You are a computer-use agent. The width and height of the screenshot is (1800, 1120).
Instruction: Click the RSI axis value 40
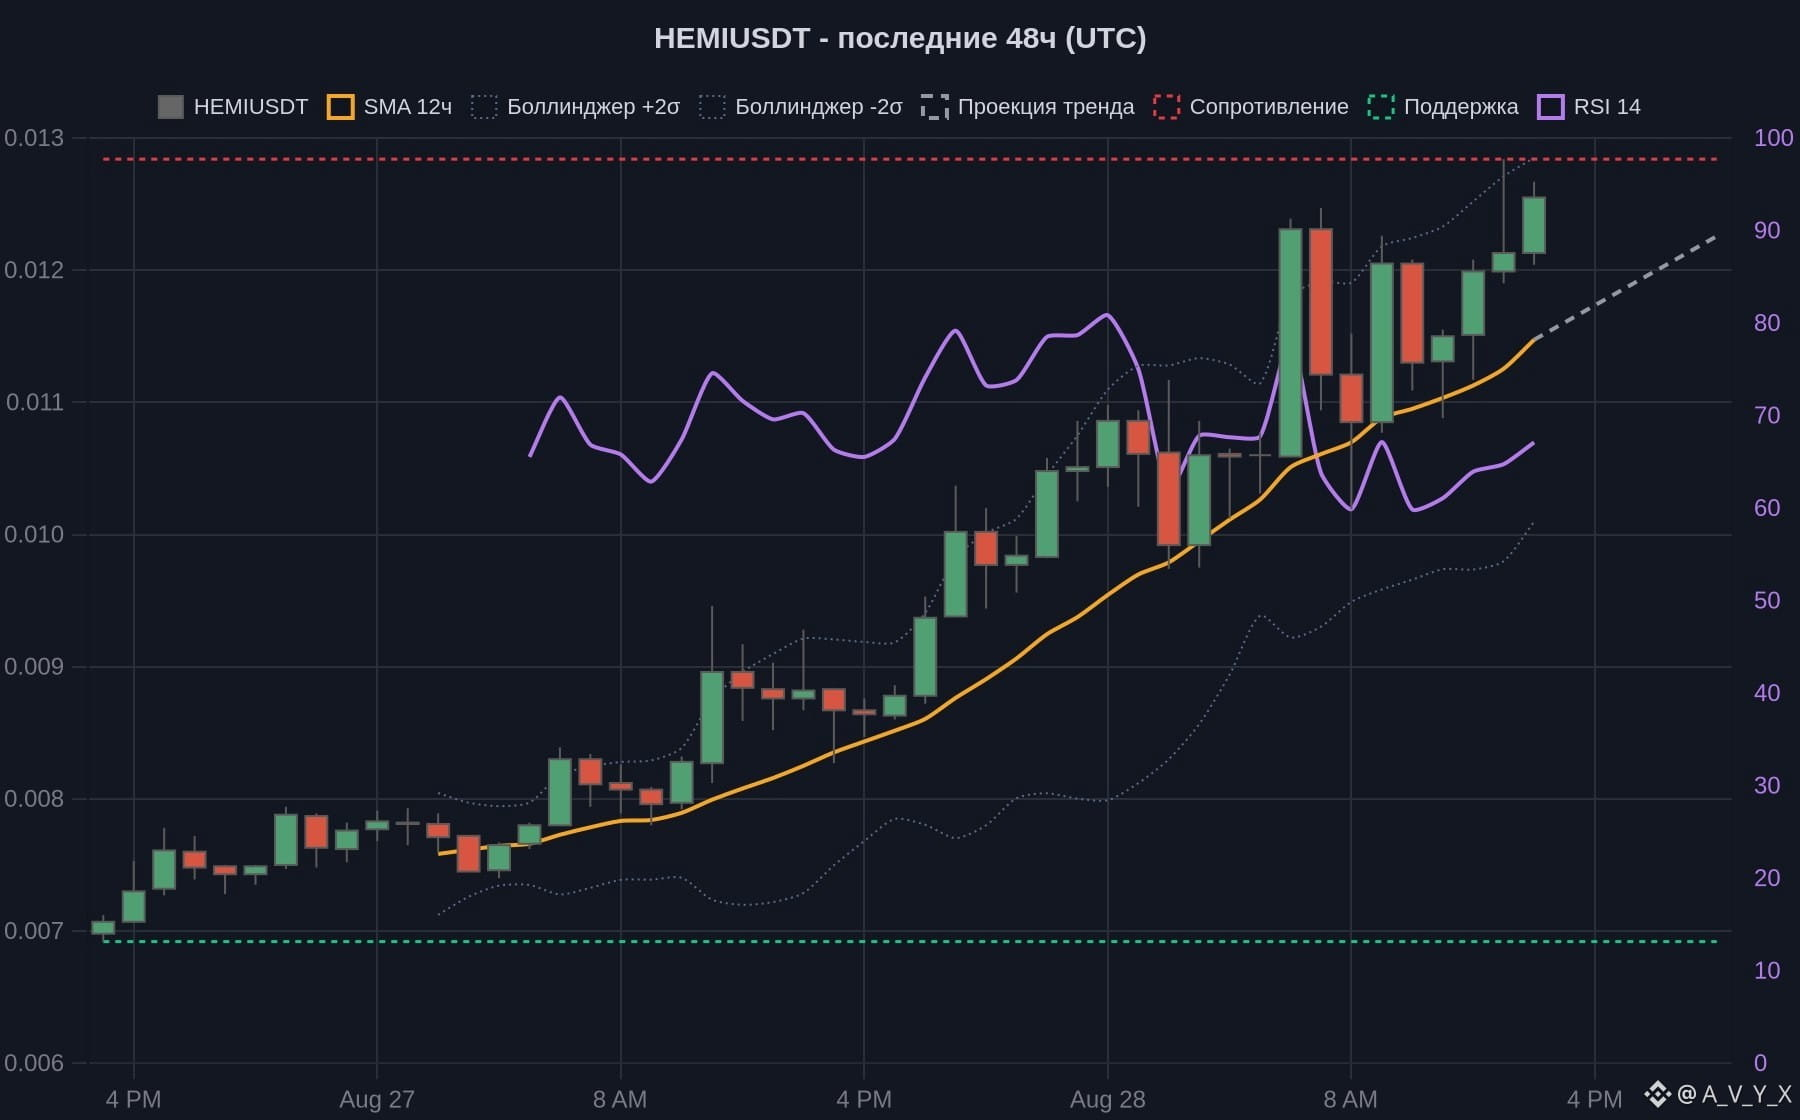[x=1767, y=693]
